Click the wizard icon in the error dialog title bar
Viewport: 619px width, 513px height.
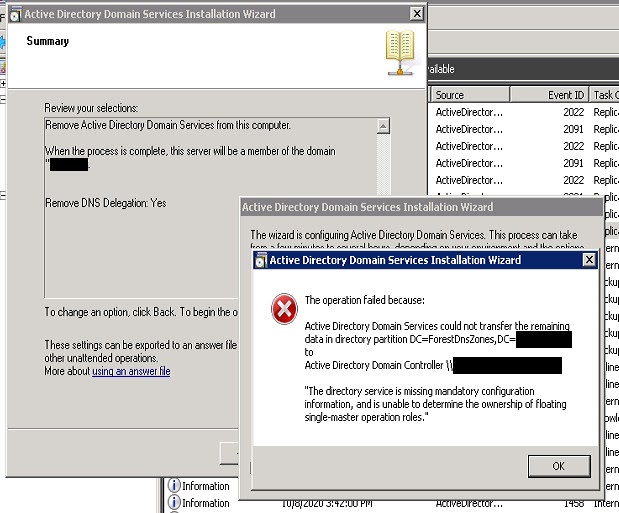pos(261,260)
